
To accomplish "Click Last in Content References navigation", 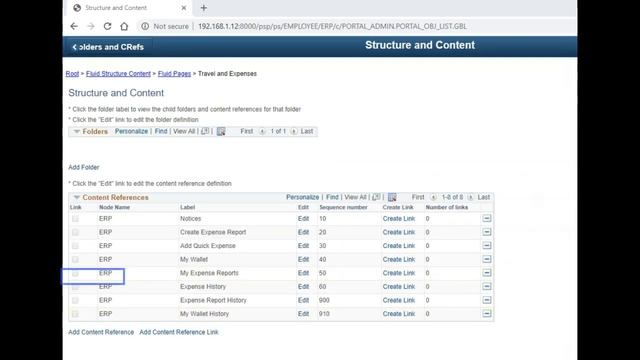I will [484, 197].
